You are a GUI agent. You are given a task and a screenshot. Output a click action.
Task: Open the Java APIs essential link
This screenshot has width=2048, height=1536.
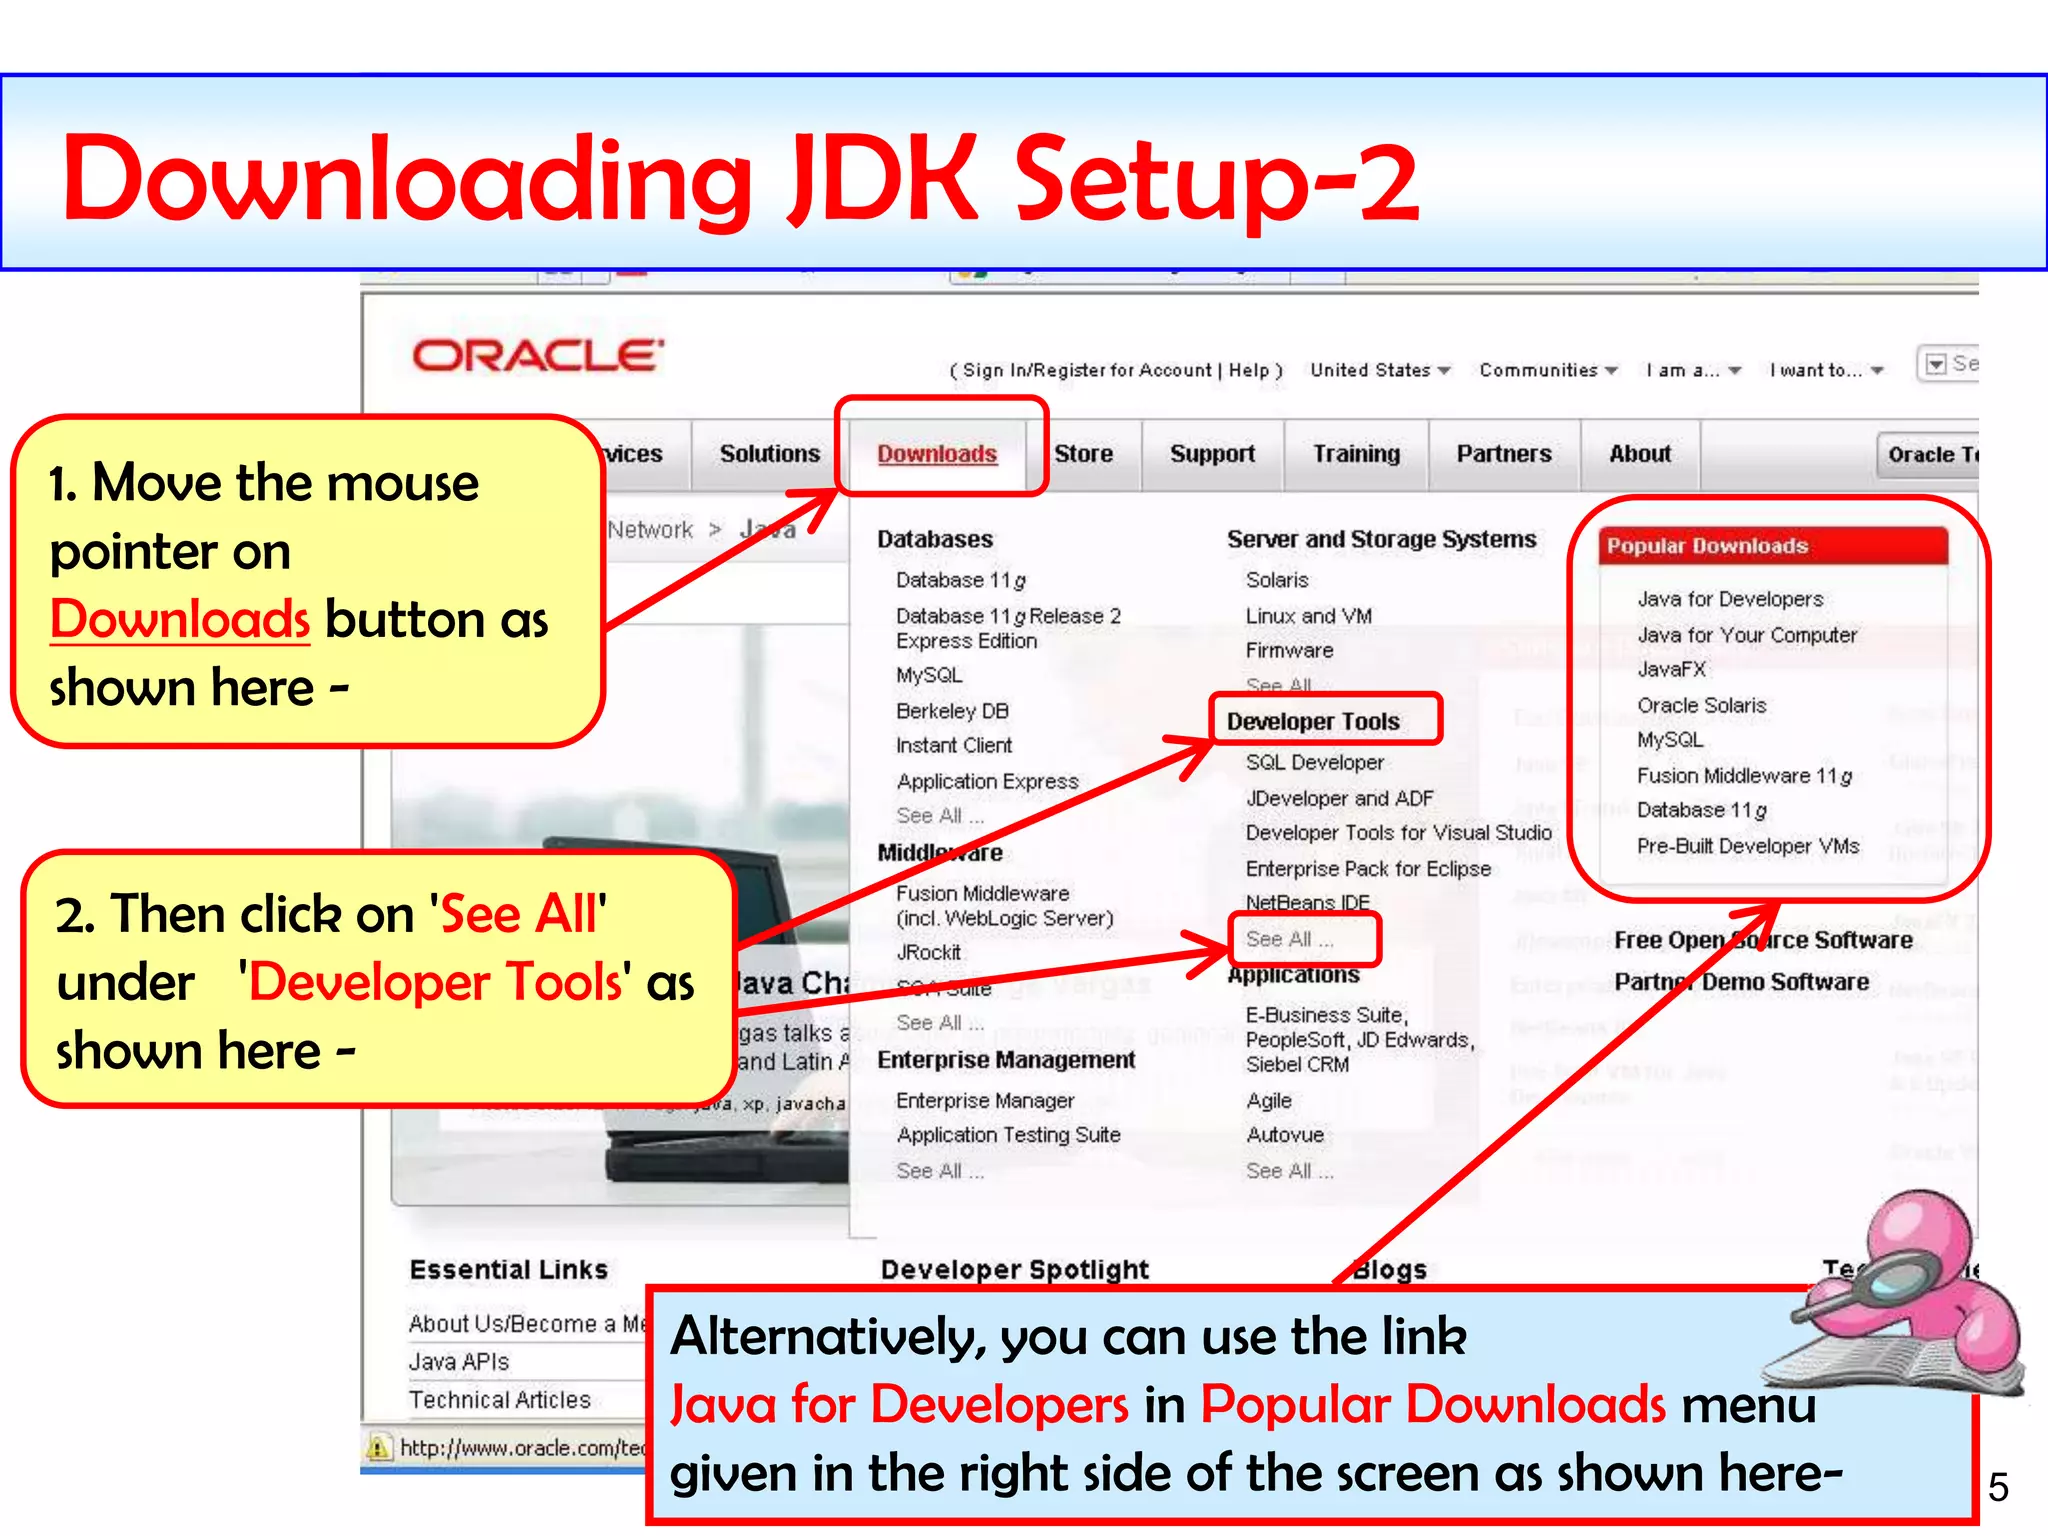pyautogui.click(x=459, y=1361)
